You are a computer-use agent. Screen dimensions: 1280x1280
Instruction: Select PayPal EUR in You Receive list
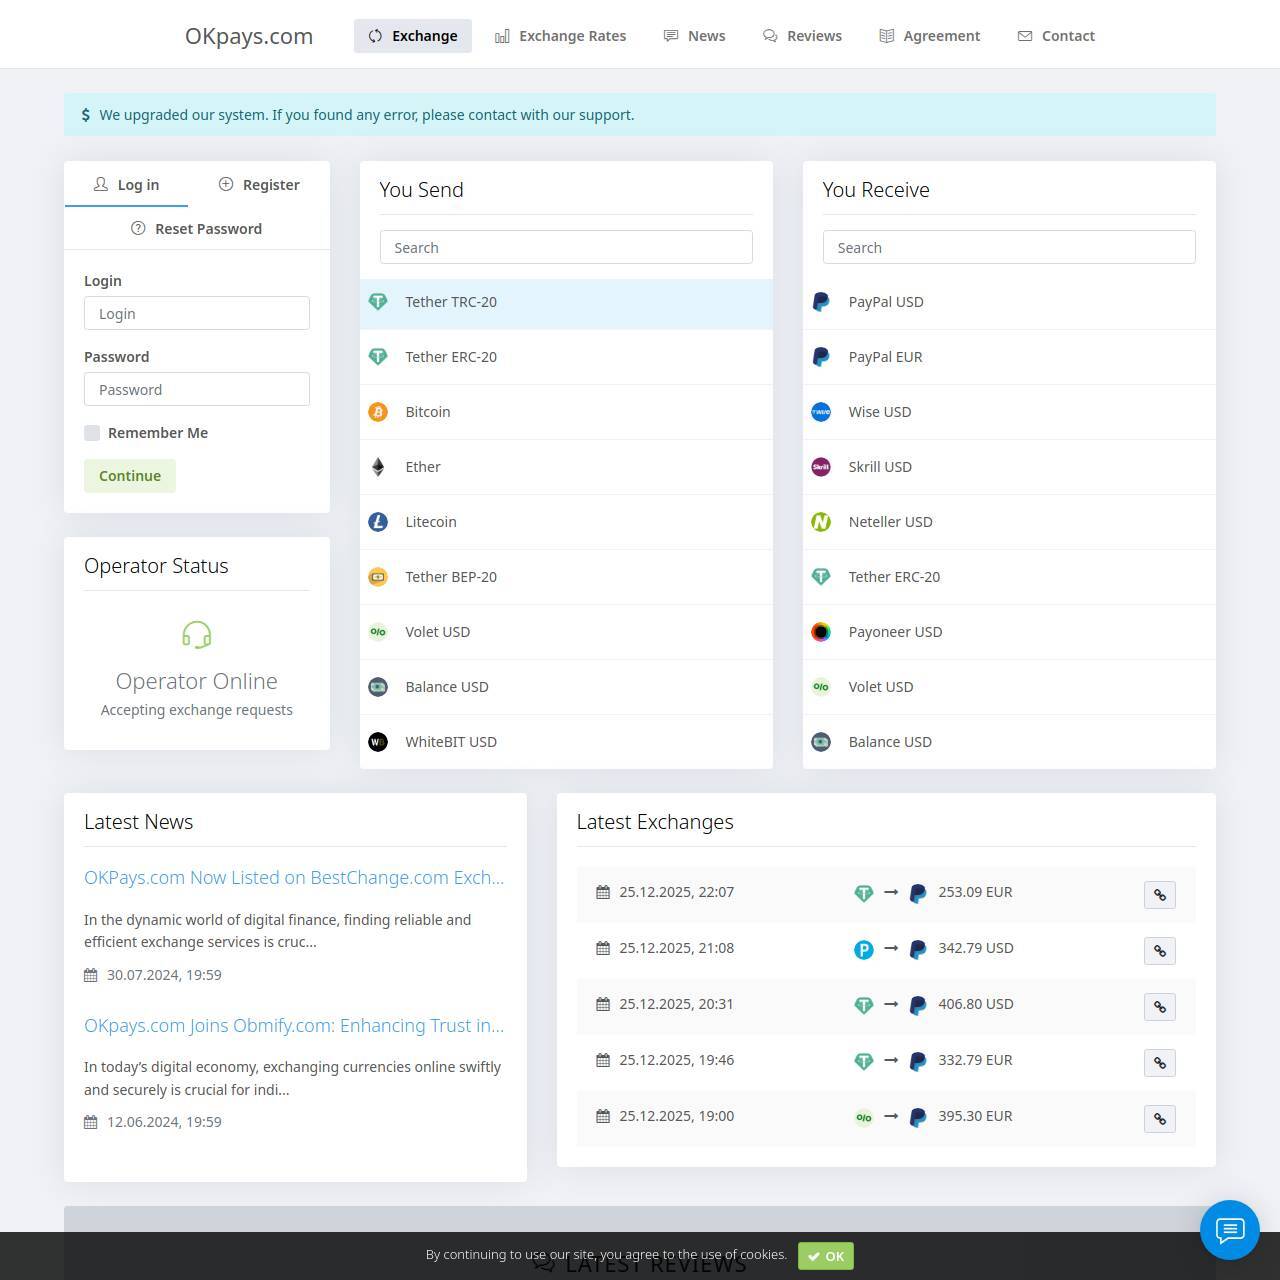[885, 357]
